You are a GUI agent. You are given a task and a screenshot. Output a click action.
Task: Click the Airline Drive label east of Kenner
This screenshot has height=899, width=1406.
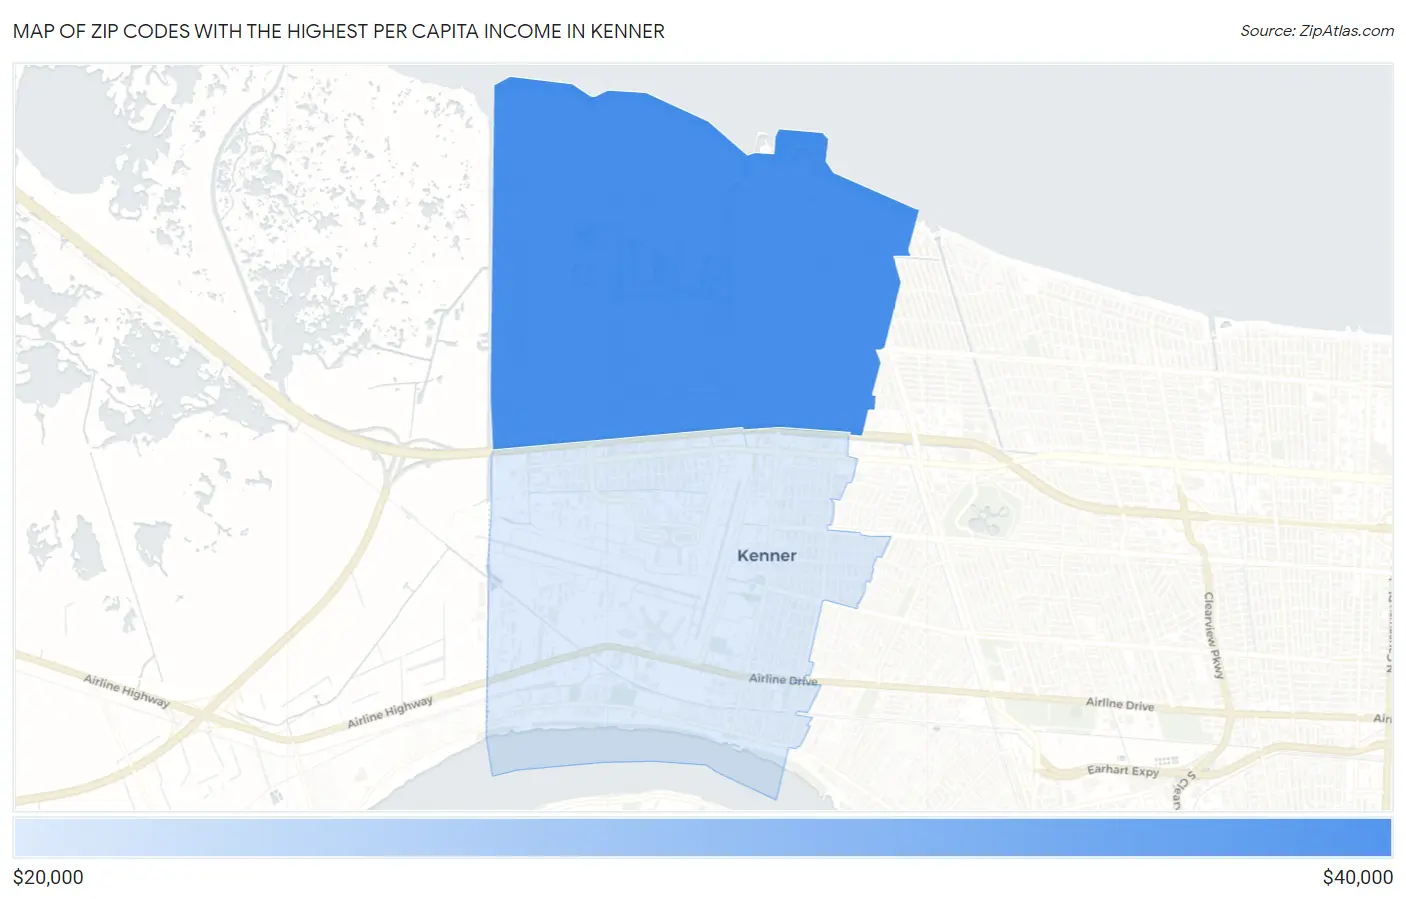tap(1120, 704)
